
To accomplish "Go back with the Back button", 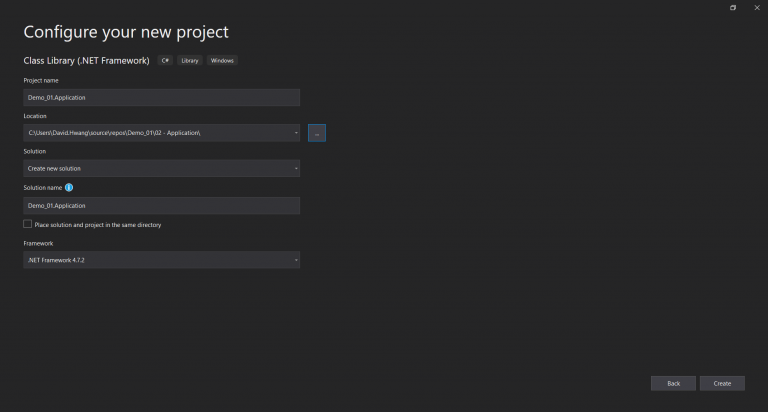I will 673,383.
